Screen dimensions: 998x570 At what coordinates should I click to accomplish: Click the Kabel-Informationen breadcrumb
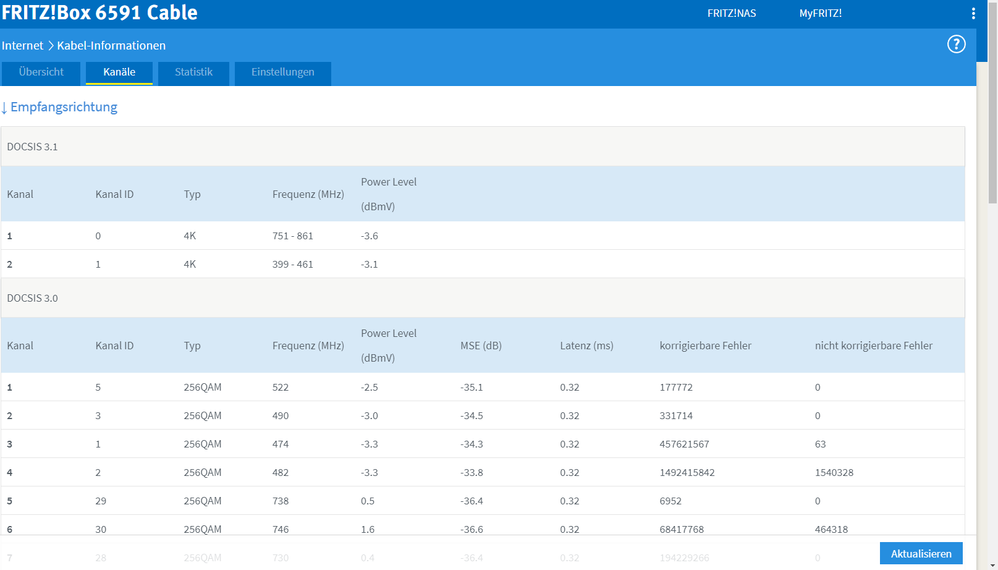(111, 46)
